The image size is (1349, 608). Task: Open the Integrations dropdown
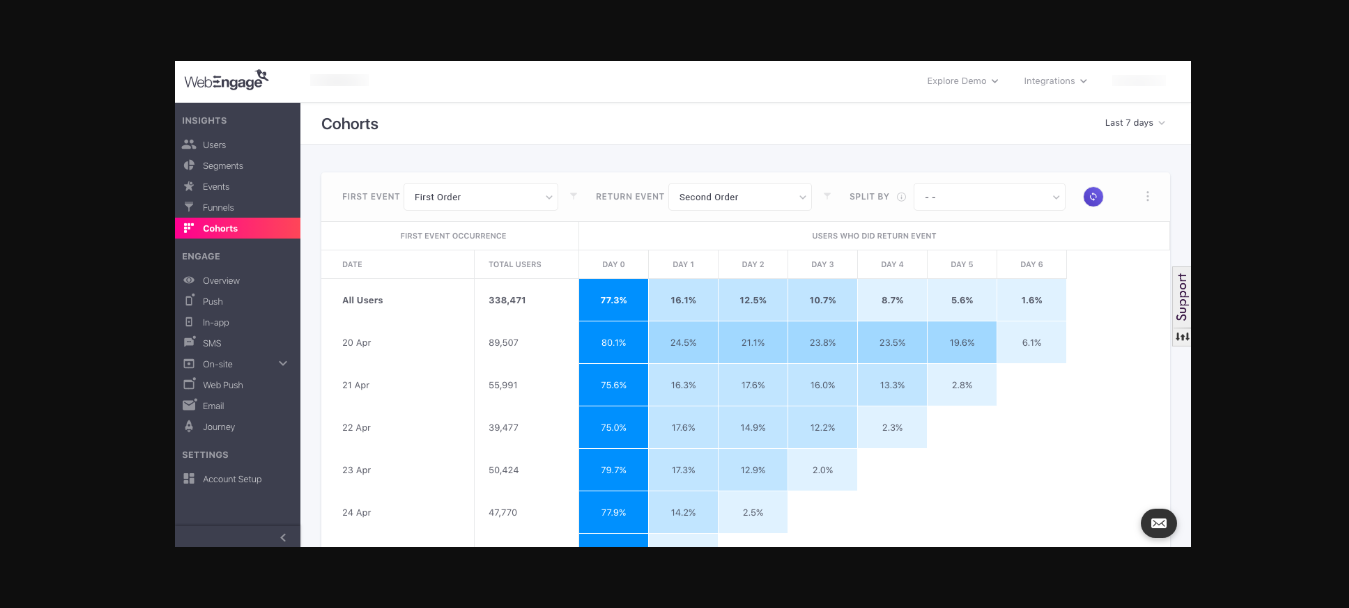pyautogui.click(x=1055, y=81)
